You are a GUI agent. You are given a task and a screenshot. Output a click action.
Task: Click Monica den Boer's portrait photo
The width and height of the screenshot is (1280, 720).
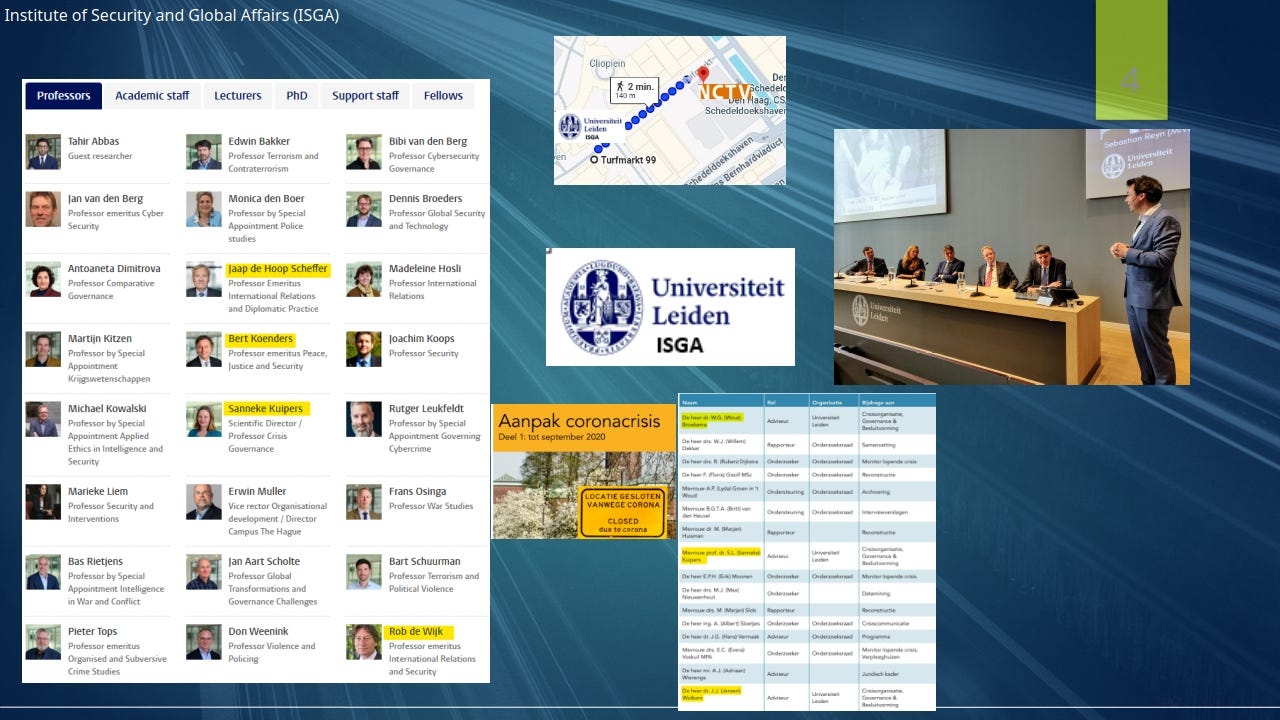click(x=204, y=209)
